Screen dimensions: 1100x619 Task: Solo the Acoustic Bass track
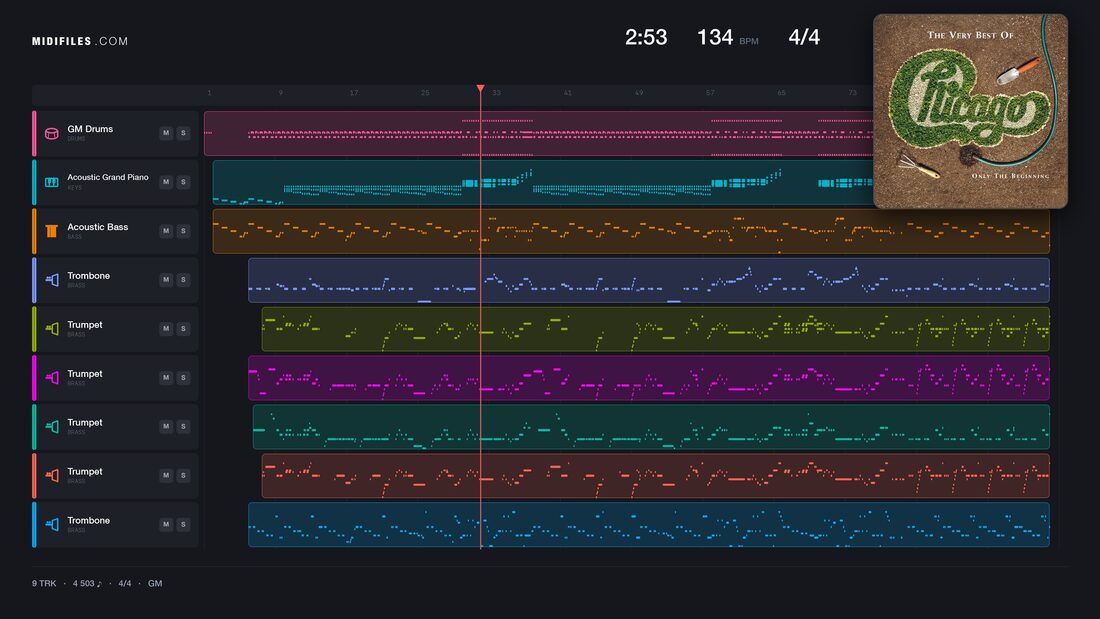click(x=183, y=231)
